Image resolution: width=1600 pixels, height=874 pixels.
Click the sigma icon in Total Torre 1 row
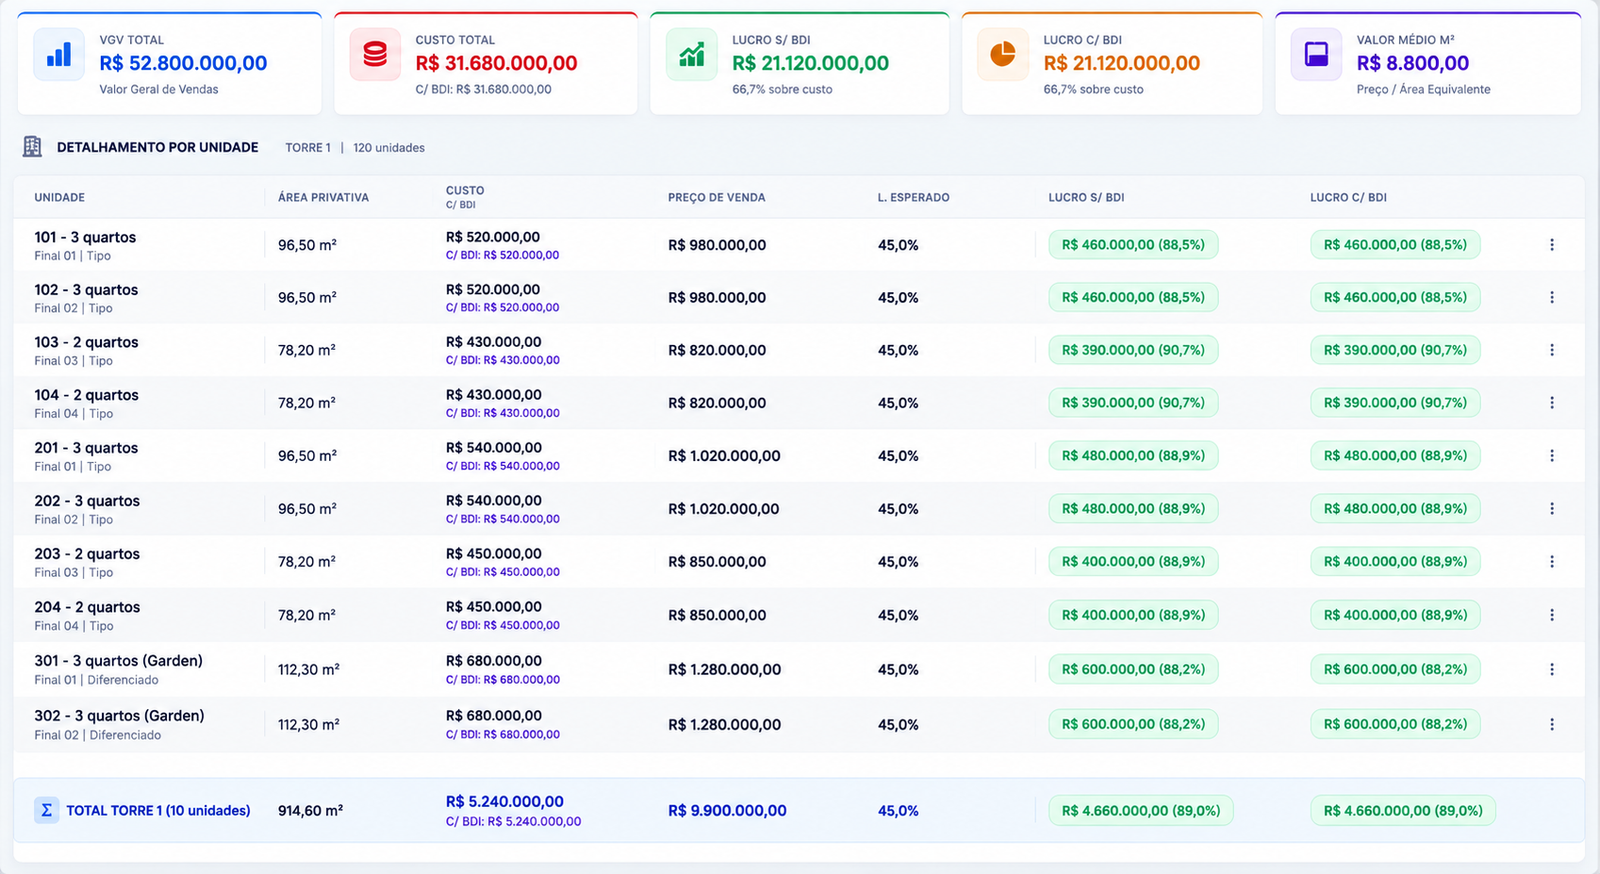(x=46, y=810)
